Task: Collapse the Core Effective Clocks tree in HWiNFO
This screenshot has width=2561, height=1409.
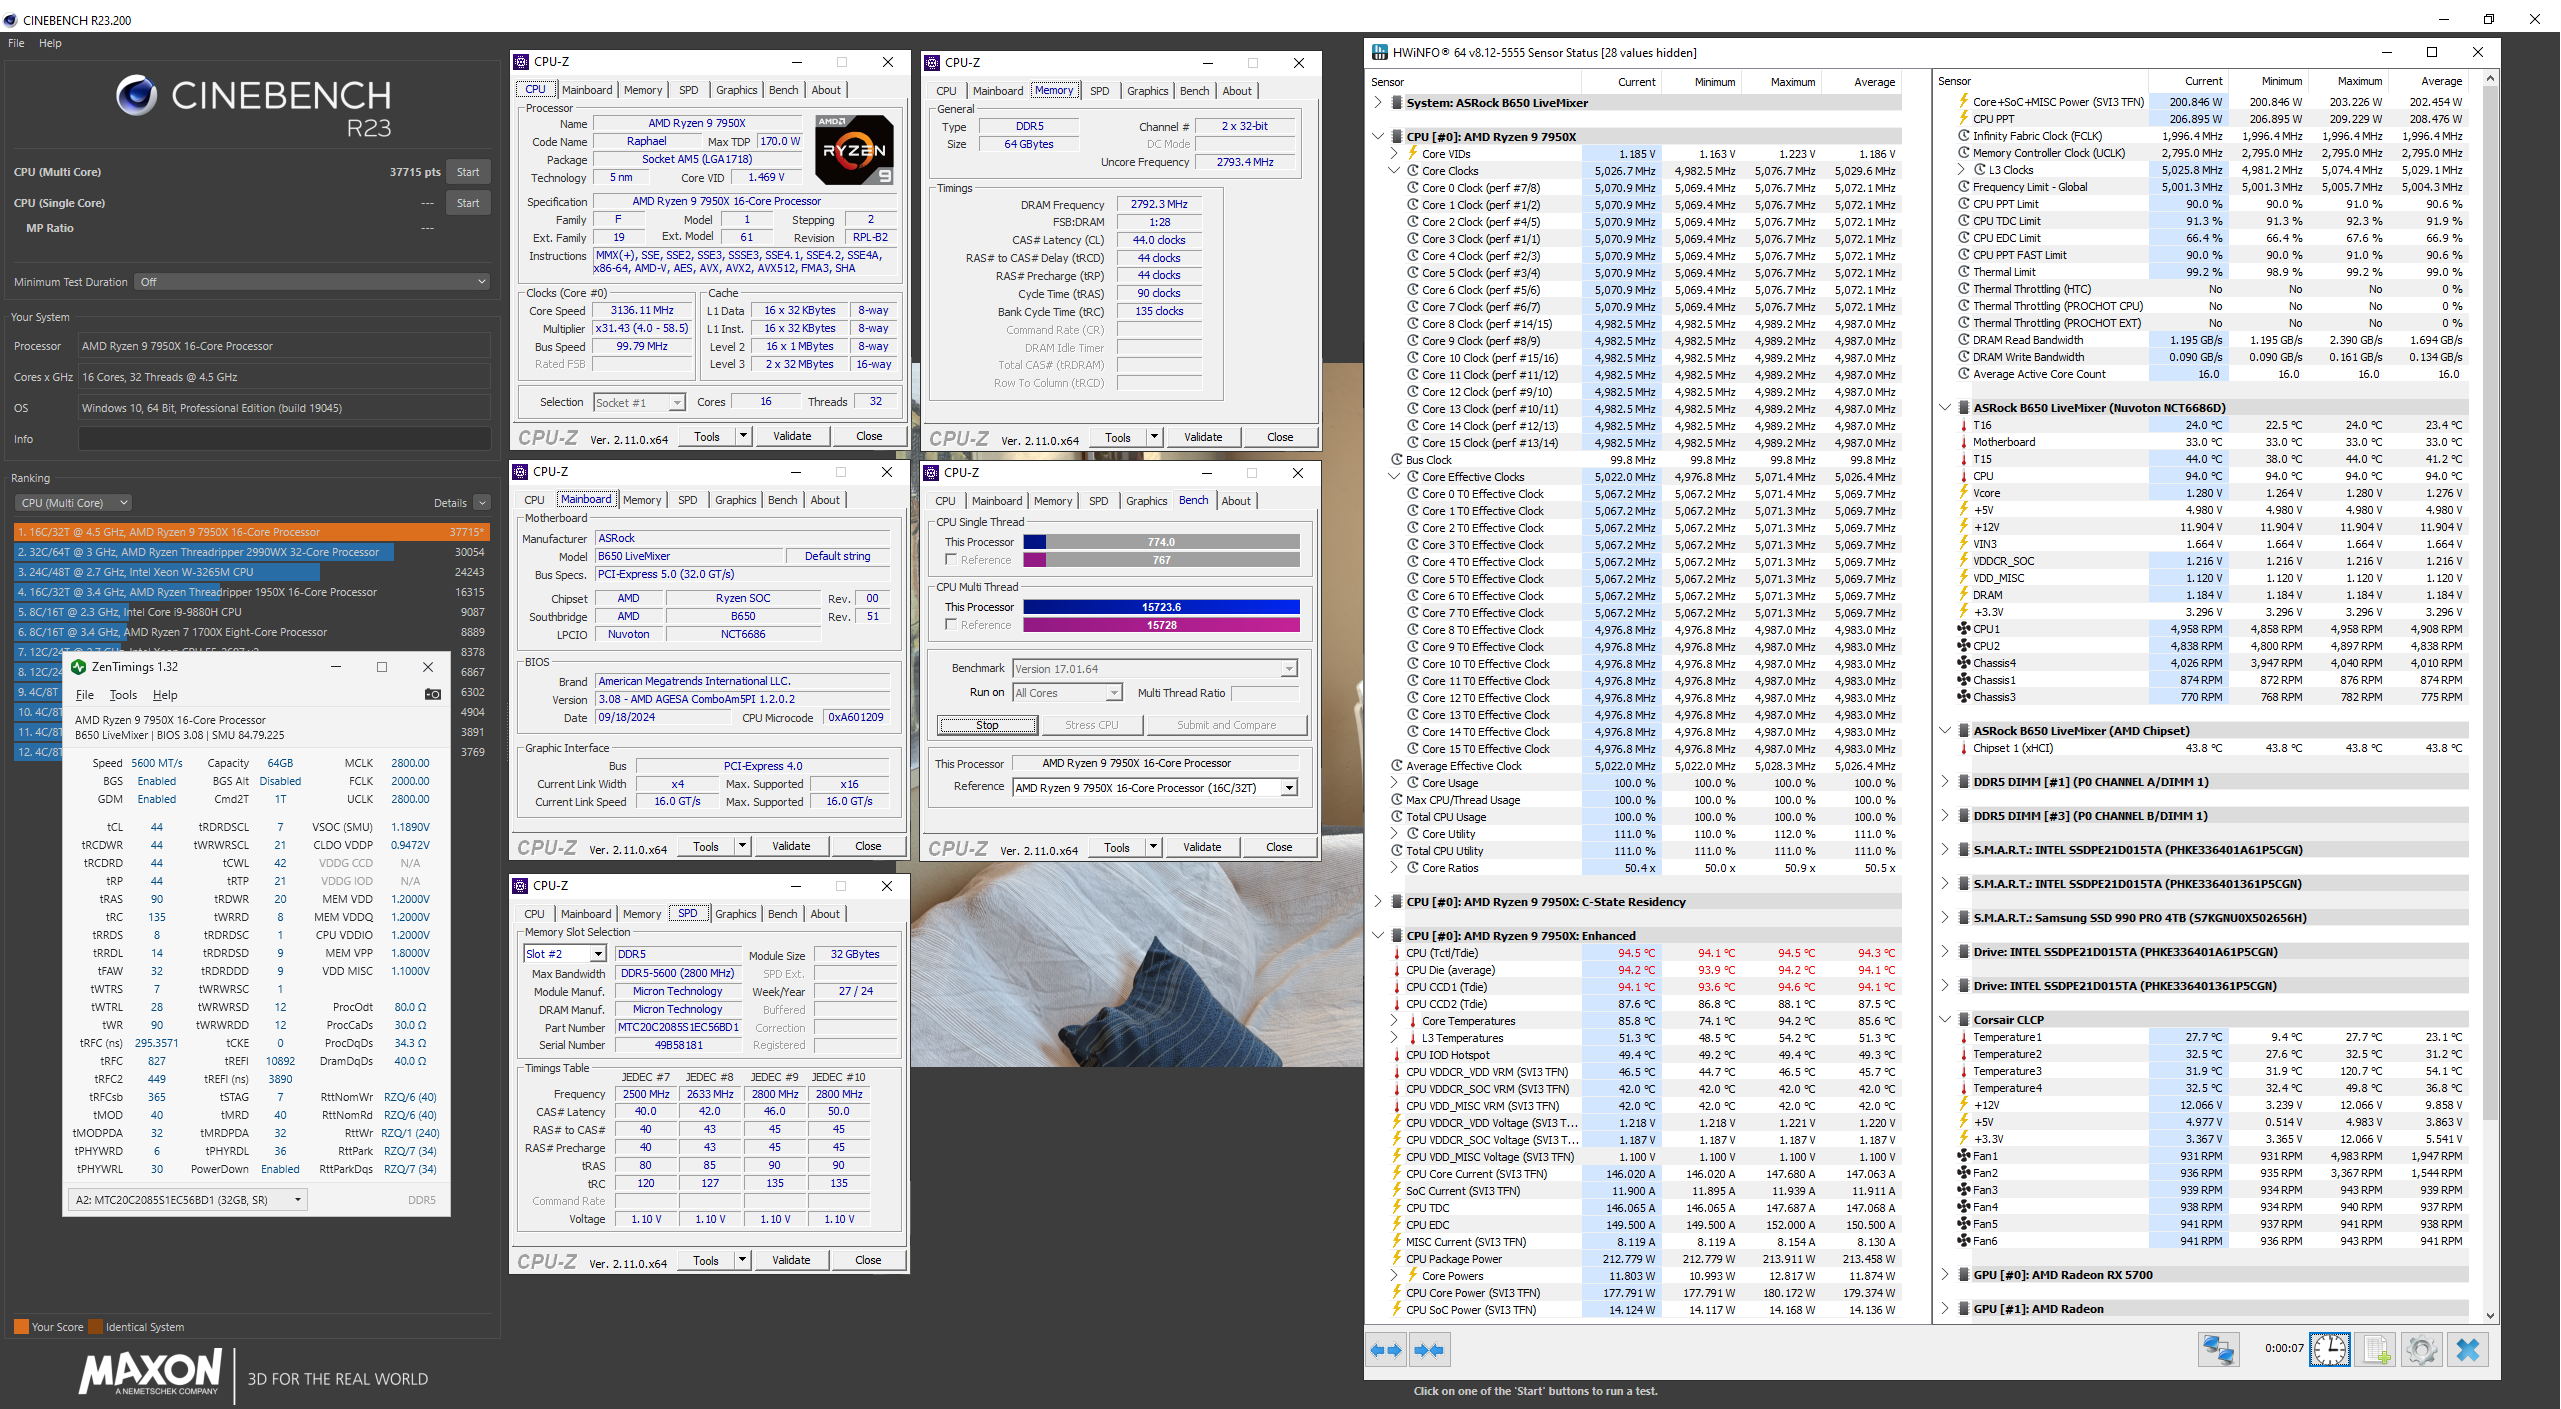Action: click(x=1395, y=477)
